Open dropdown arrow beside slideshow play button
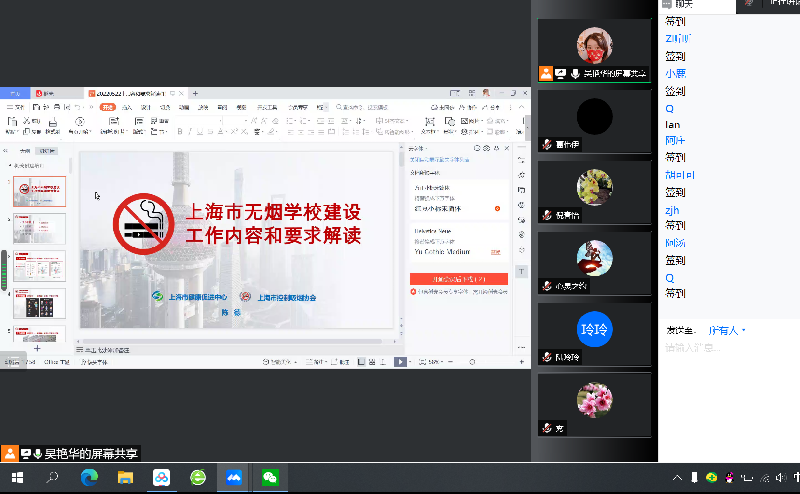 tap(410, 362)
